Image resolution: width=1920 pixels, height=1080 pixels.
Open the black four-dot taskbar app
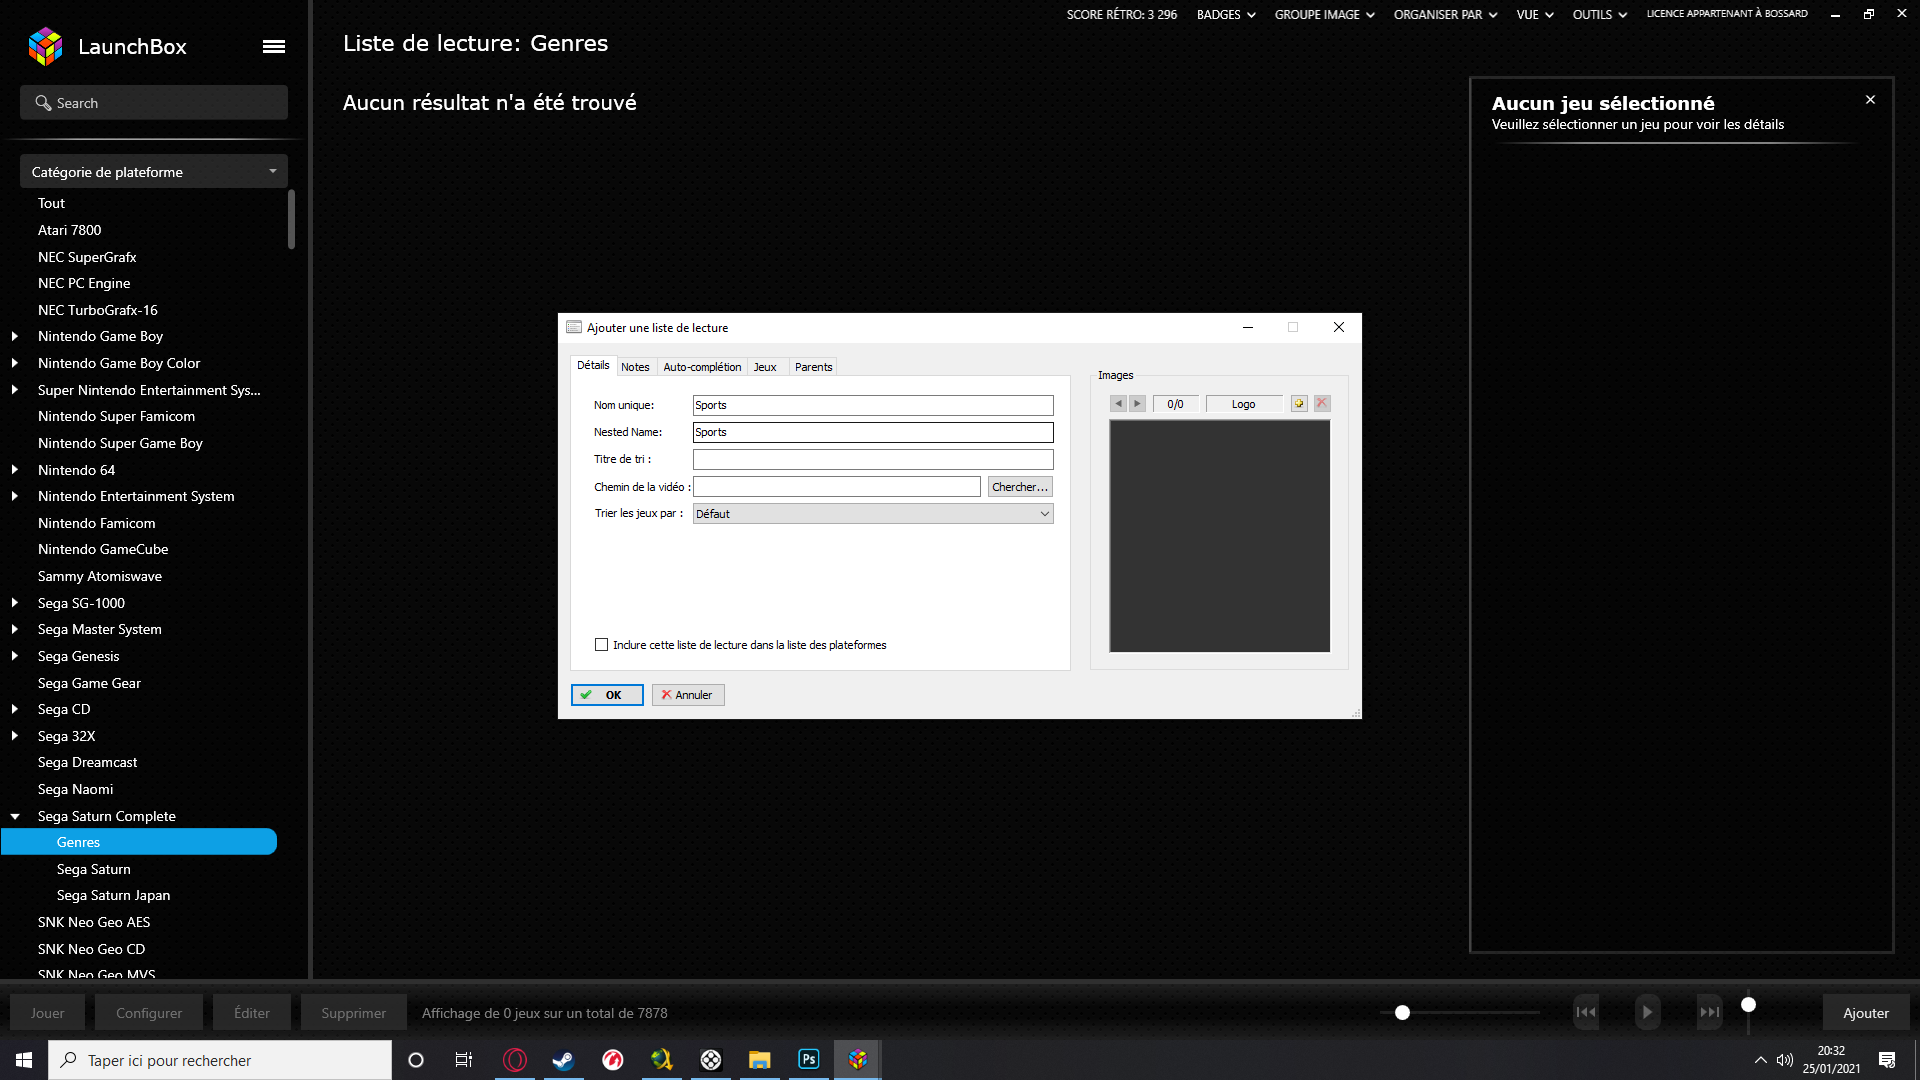(x=711, y=1060)
